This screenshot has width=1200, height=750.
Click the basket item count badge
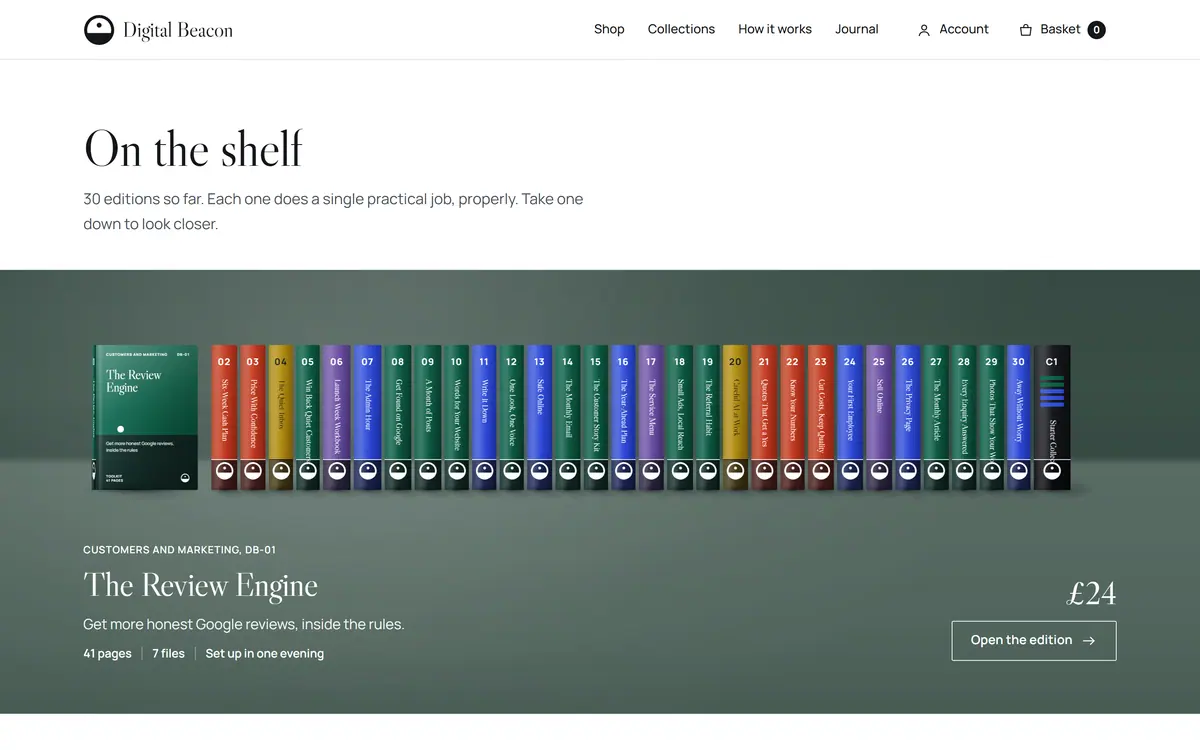click(x=1096, y=30)
